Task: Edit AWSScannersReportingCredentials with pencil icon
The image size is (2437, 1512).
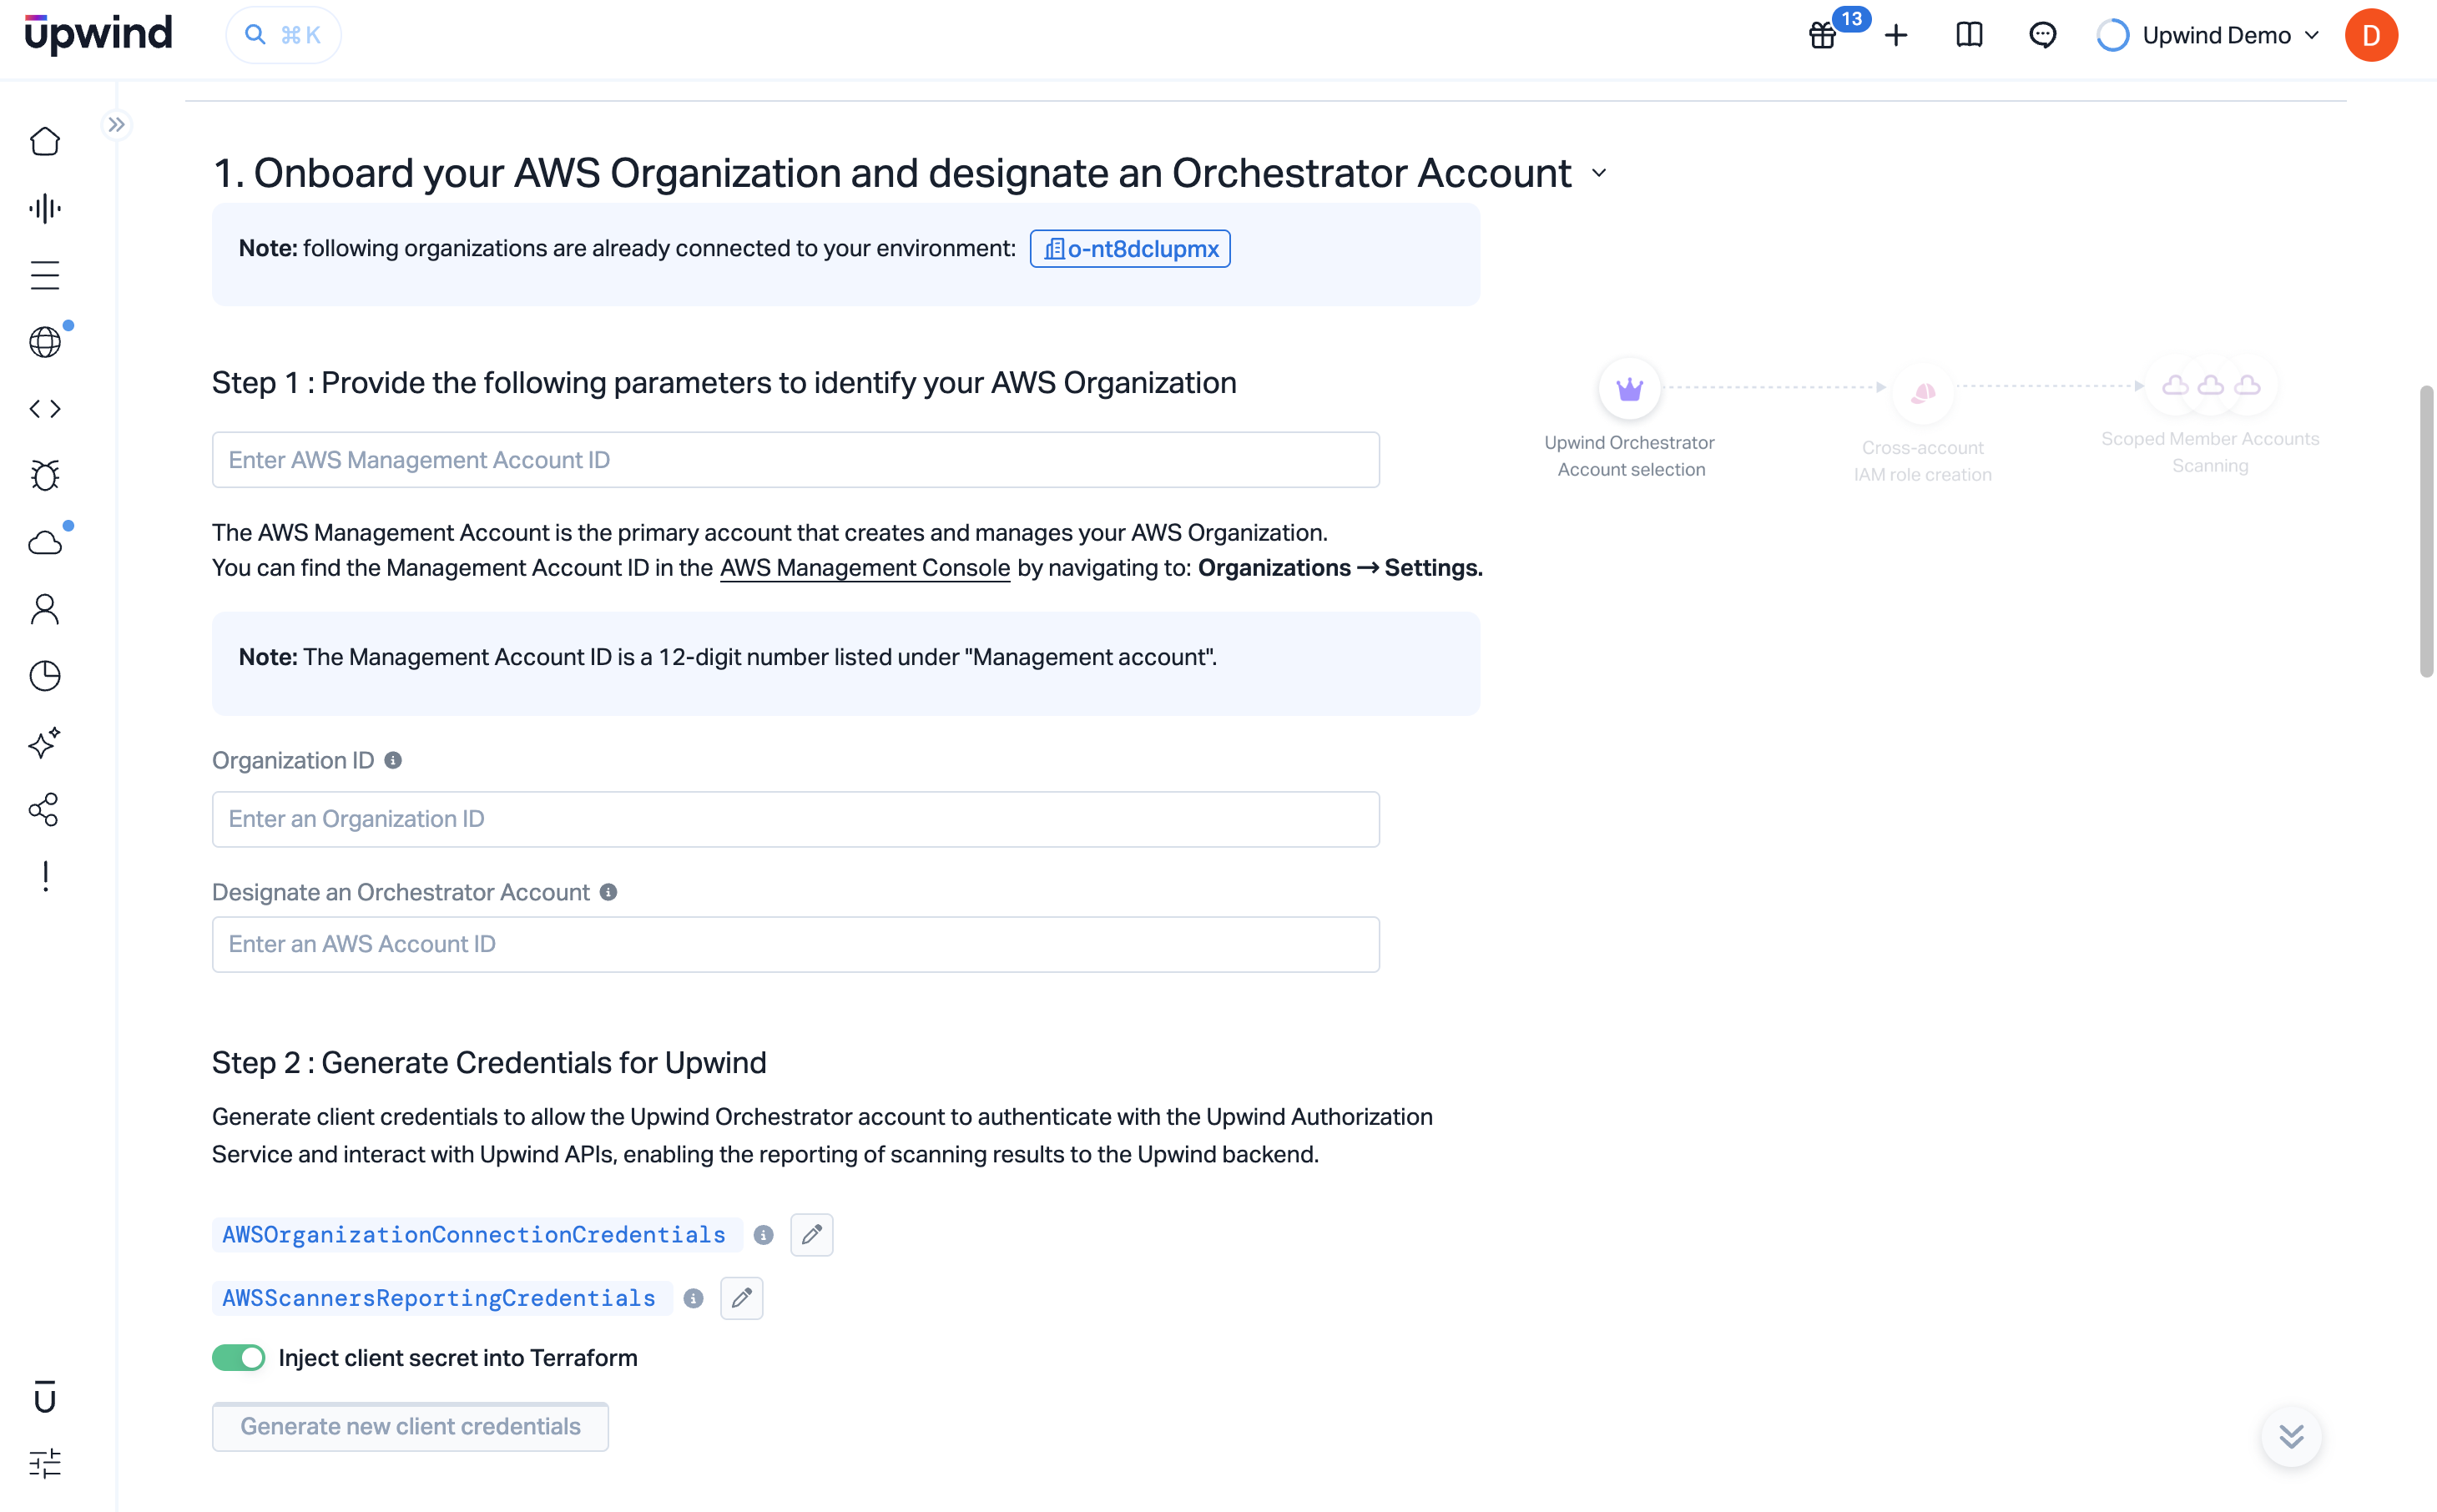Action: tap(741, 1298)
